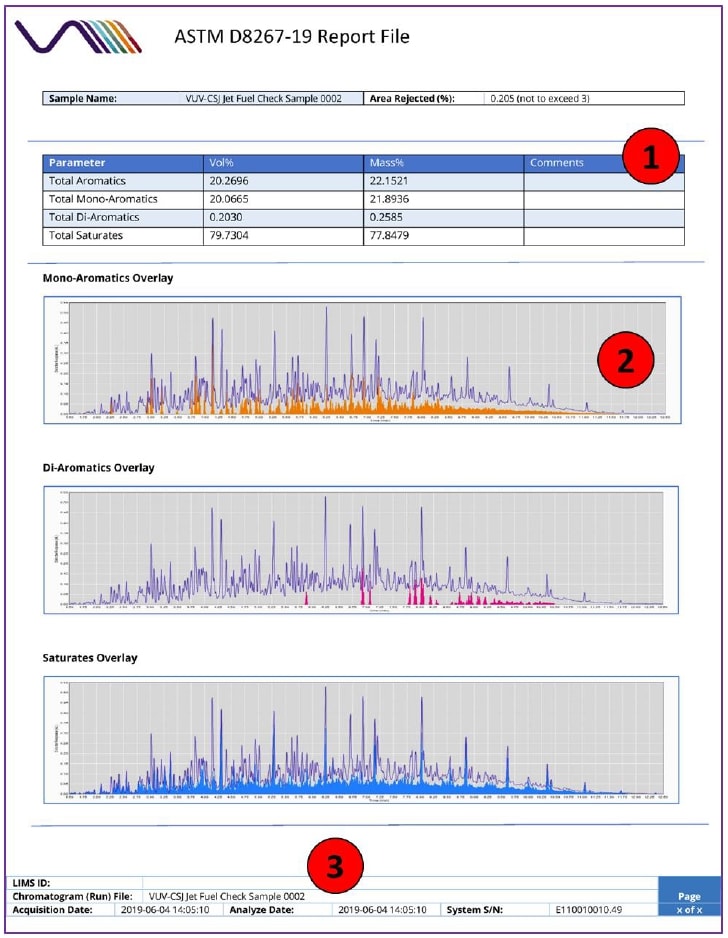Select the Parameter column header
Viewport: 728px width, 938px height.
pos(77,163)
